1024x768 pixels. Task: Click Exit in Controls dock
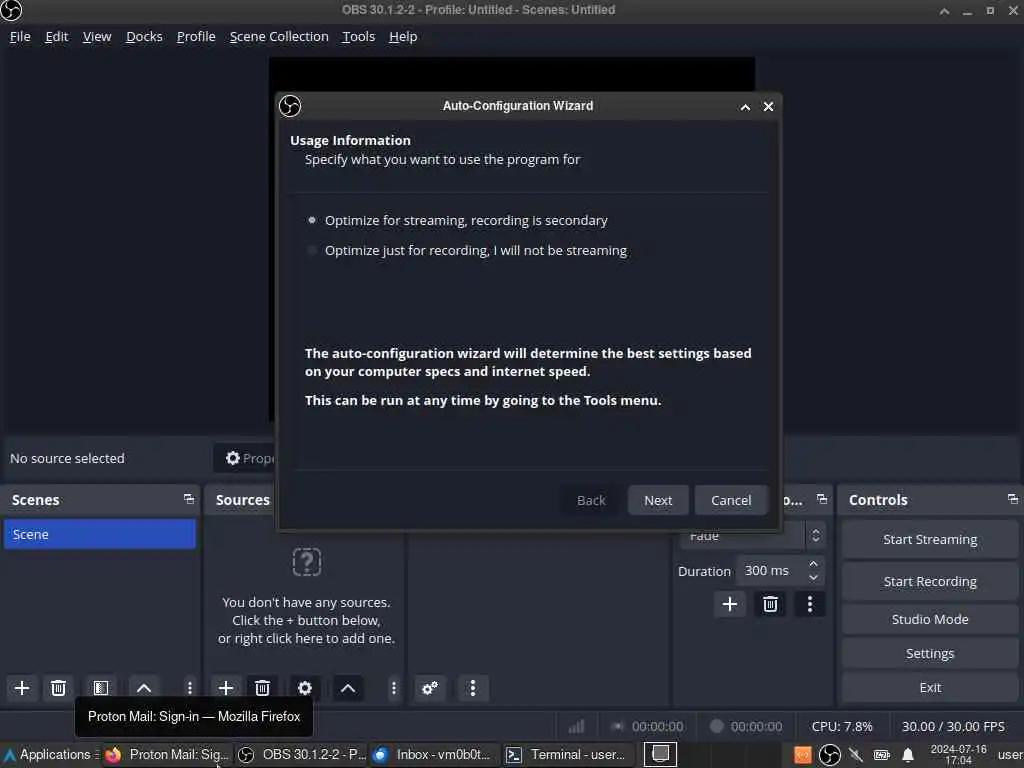click(x=930, y=687)
